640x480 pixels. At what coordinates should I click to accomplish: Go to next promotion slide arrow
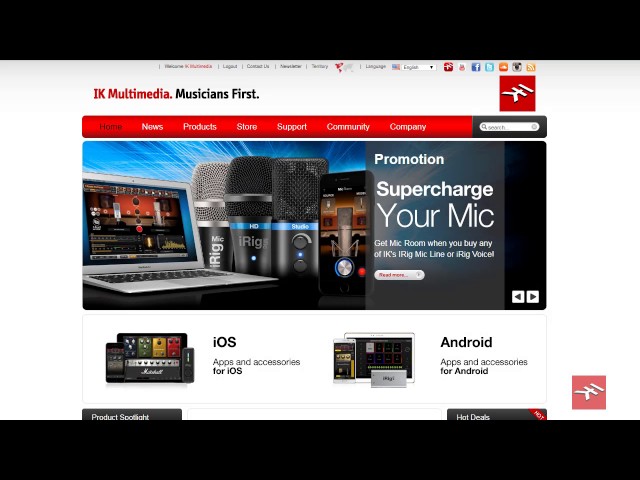click(533, 297)
